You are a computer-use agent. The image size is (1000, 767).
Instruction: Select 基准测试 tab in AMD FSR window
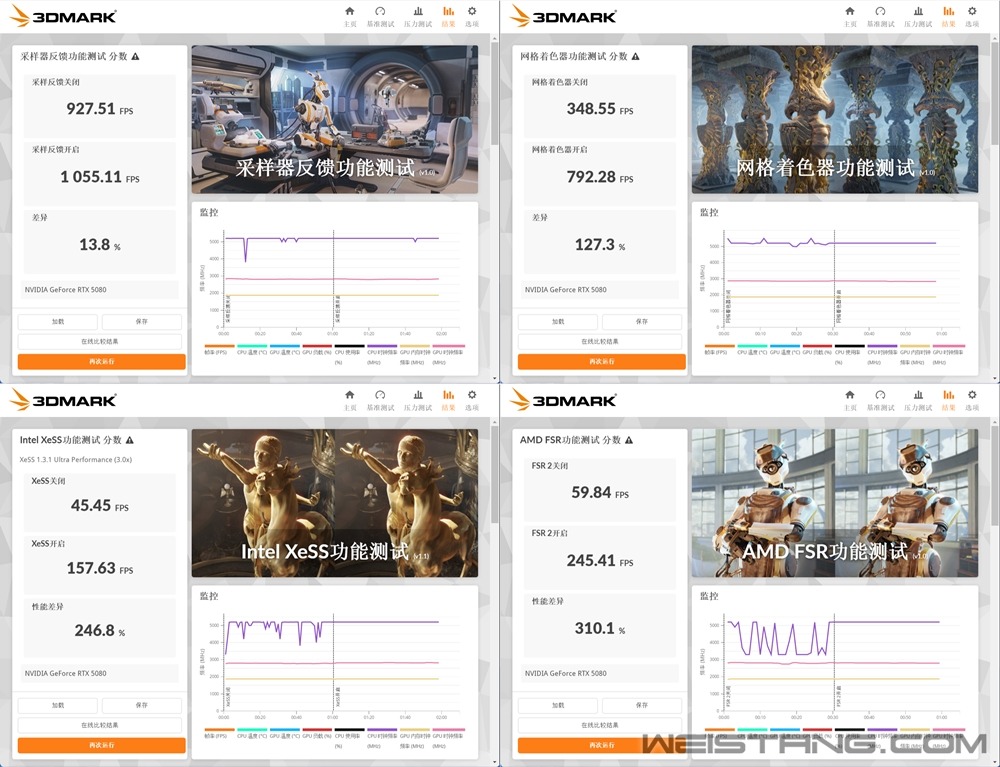point(880,400)
